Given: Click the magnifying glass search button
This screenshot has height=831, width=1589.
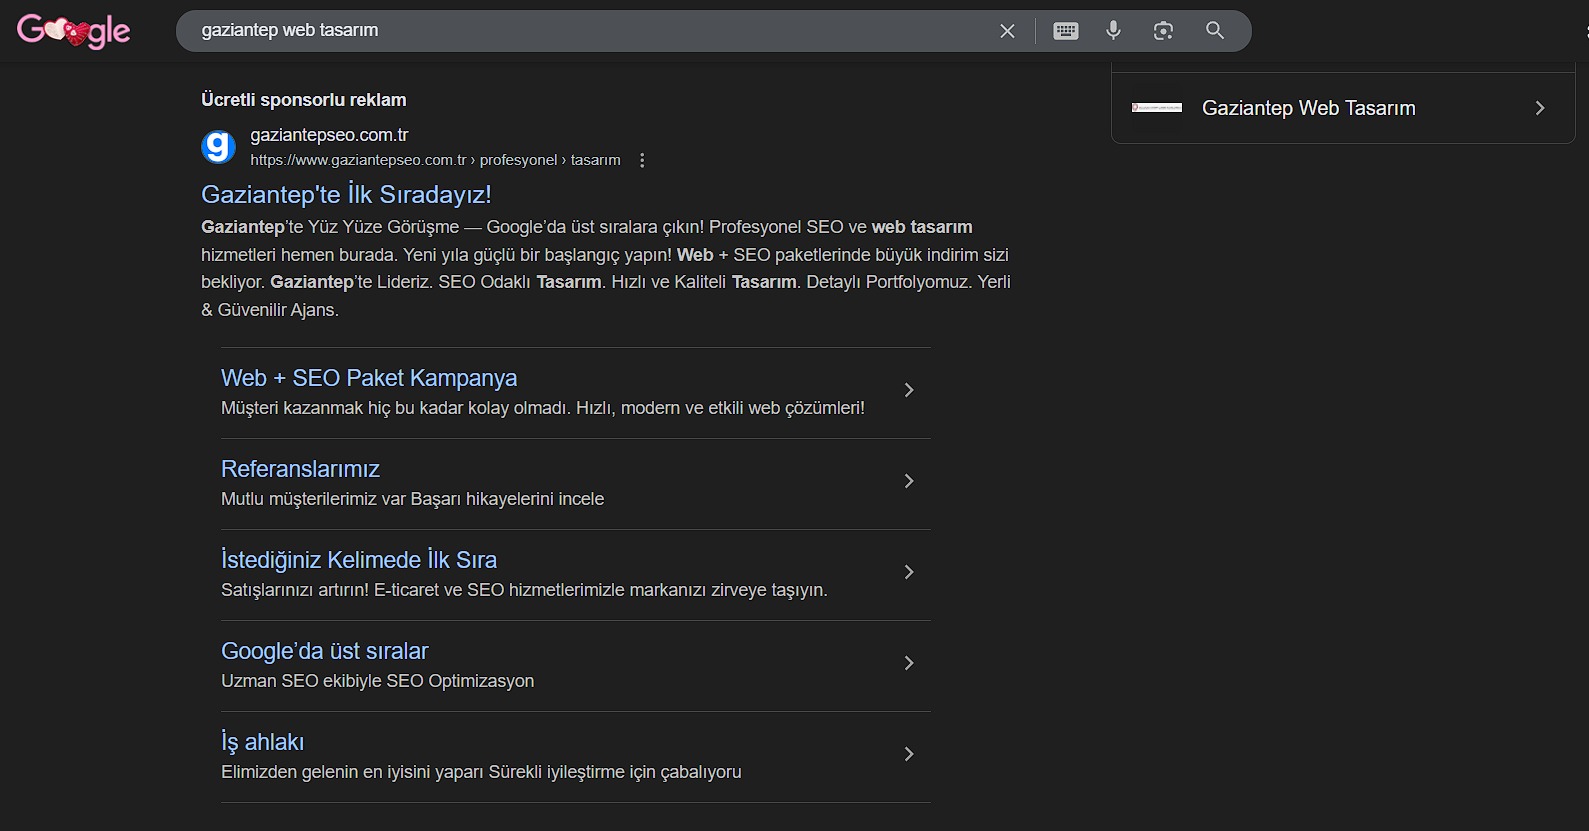Looking at the screenshot, I should [1215, 31].
